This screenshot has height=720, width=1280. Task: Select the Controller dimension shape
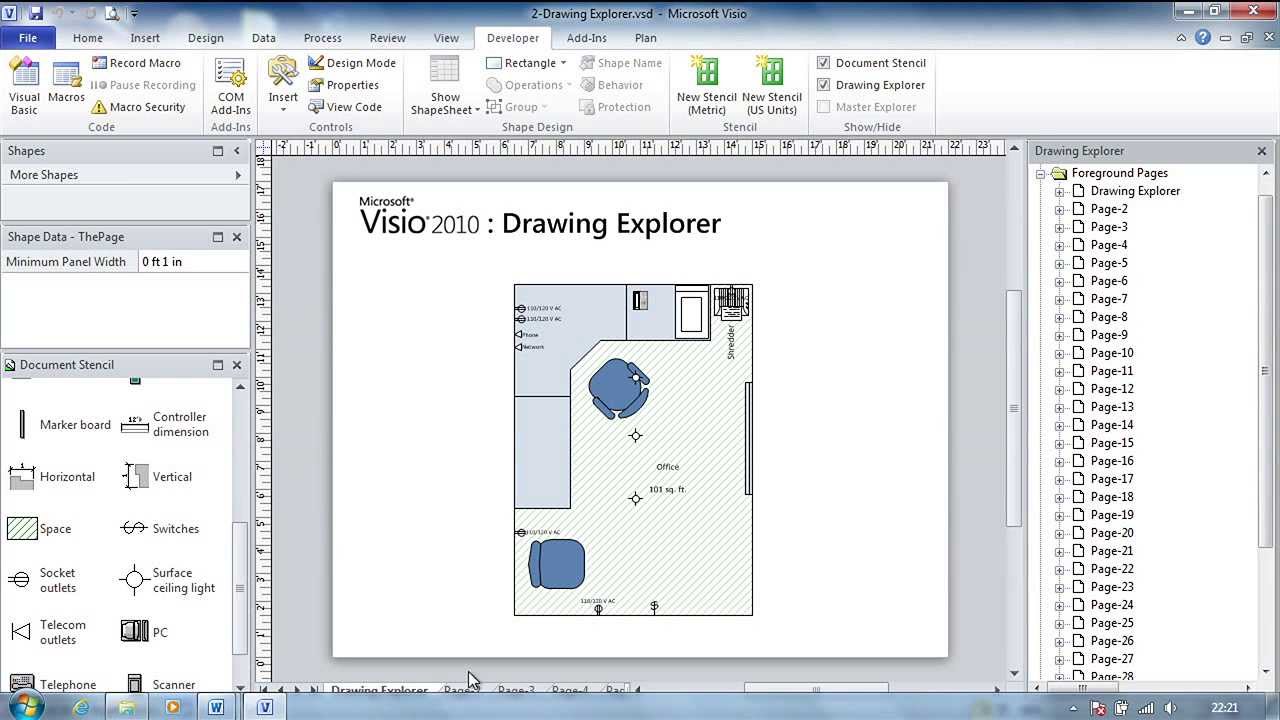[x=166, y=425]
